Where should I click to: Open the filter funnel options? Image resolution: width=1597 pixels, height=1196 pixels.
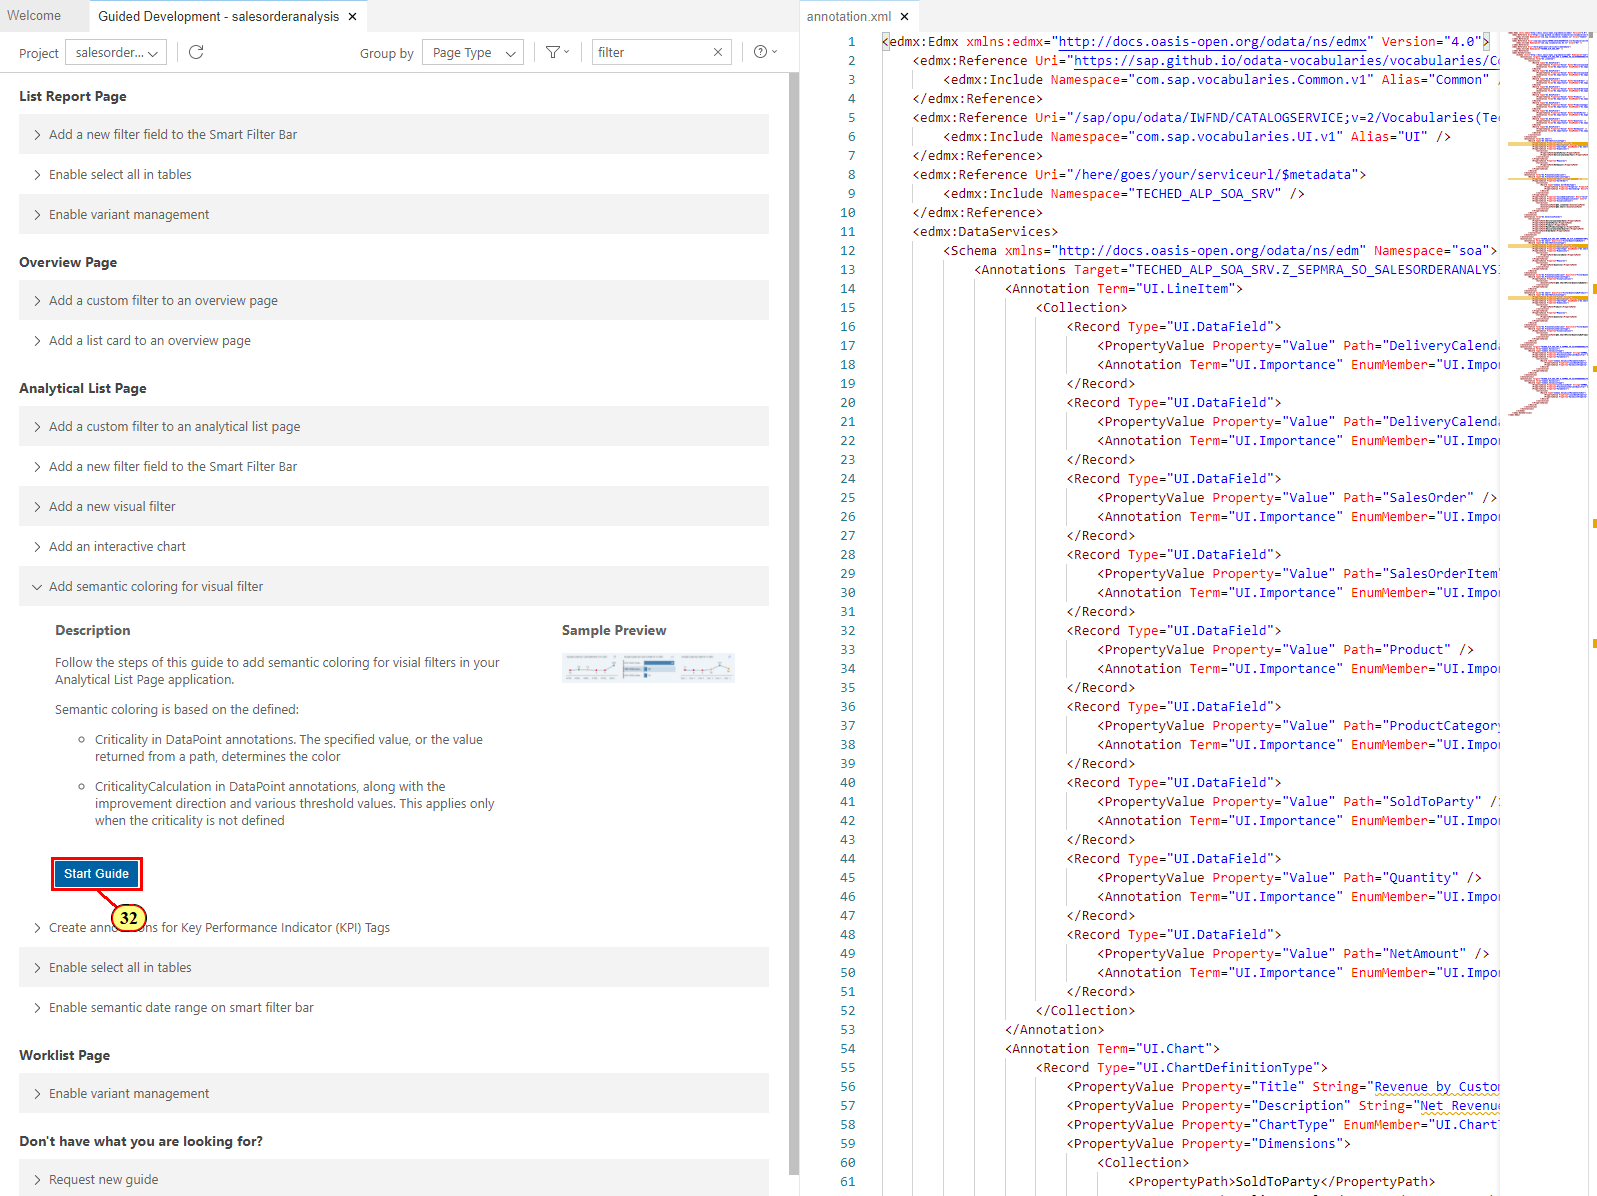pos(557,52)
